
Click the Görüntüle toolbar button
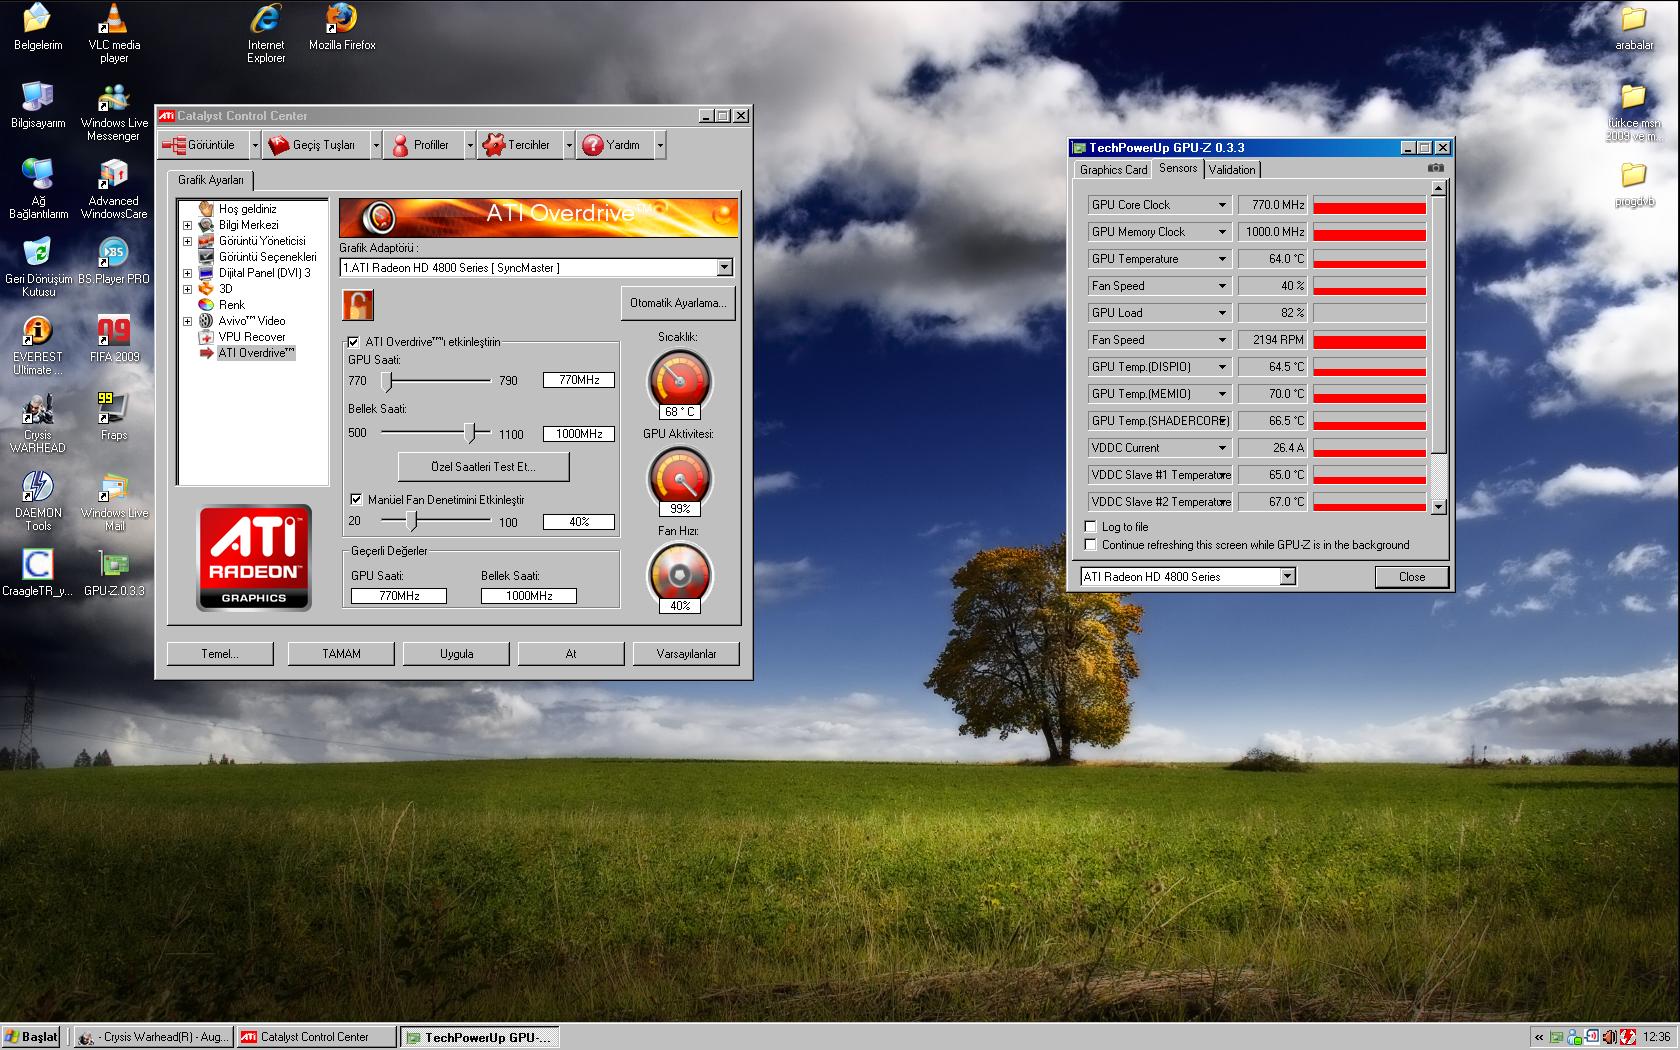pyautogui.click(x=202, y=145)
